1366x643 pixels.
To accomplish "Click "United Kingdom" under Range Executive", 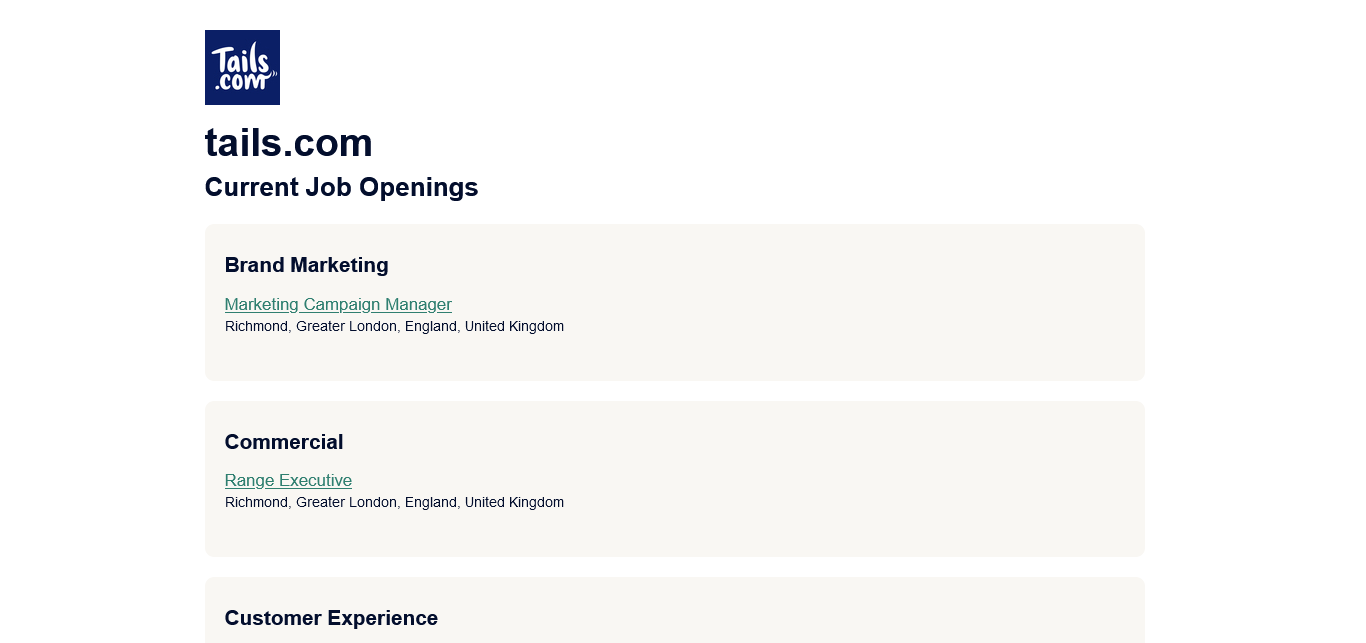I will tap(514, 503).
